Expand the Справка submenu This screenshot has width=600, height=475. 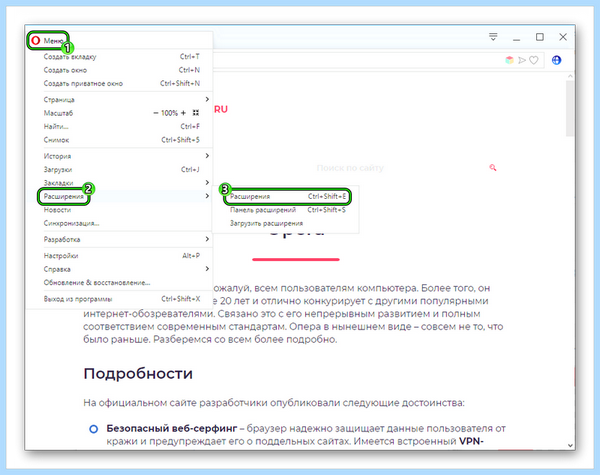coord(121,269)
